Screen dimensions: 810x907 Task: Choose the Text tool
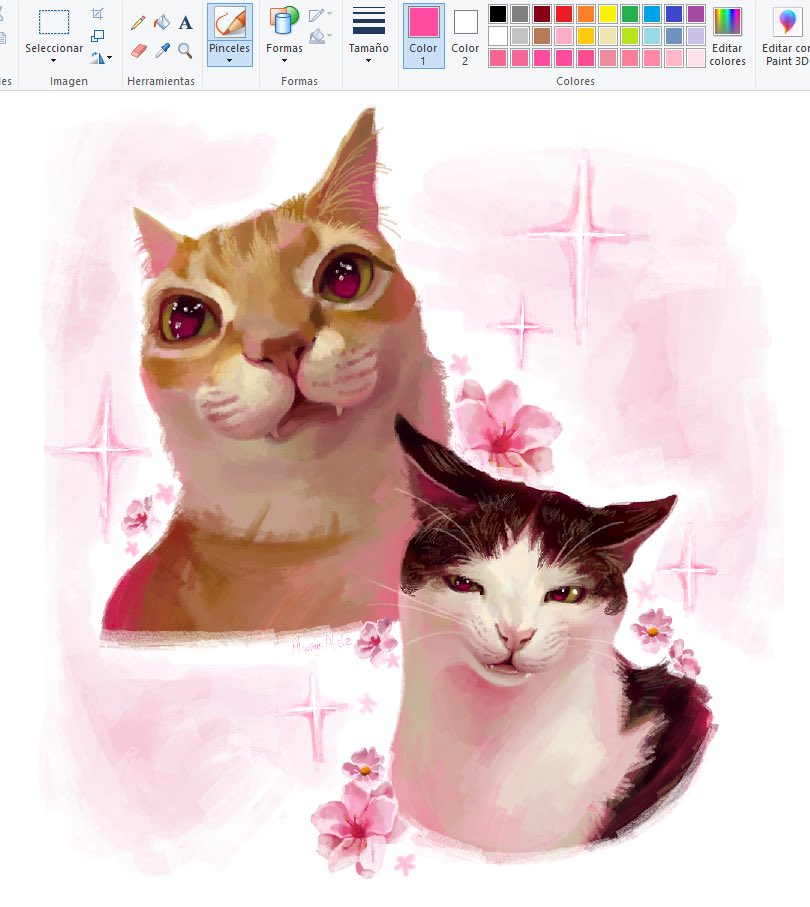(x=185, y=23)
